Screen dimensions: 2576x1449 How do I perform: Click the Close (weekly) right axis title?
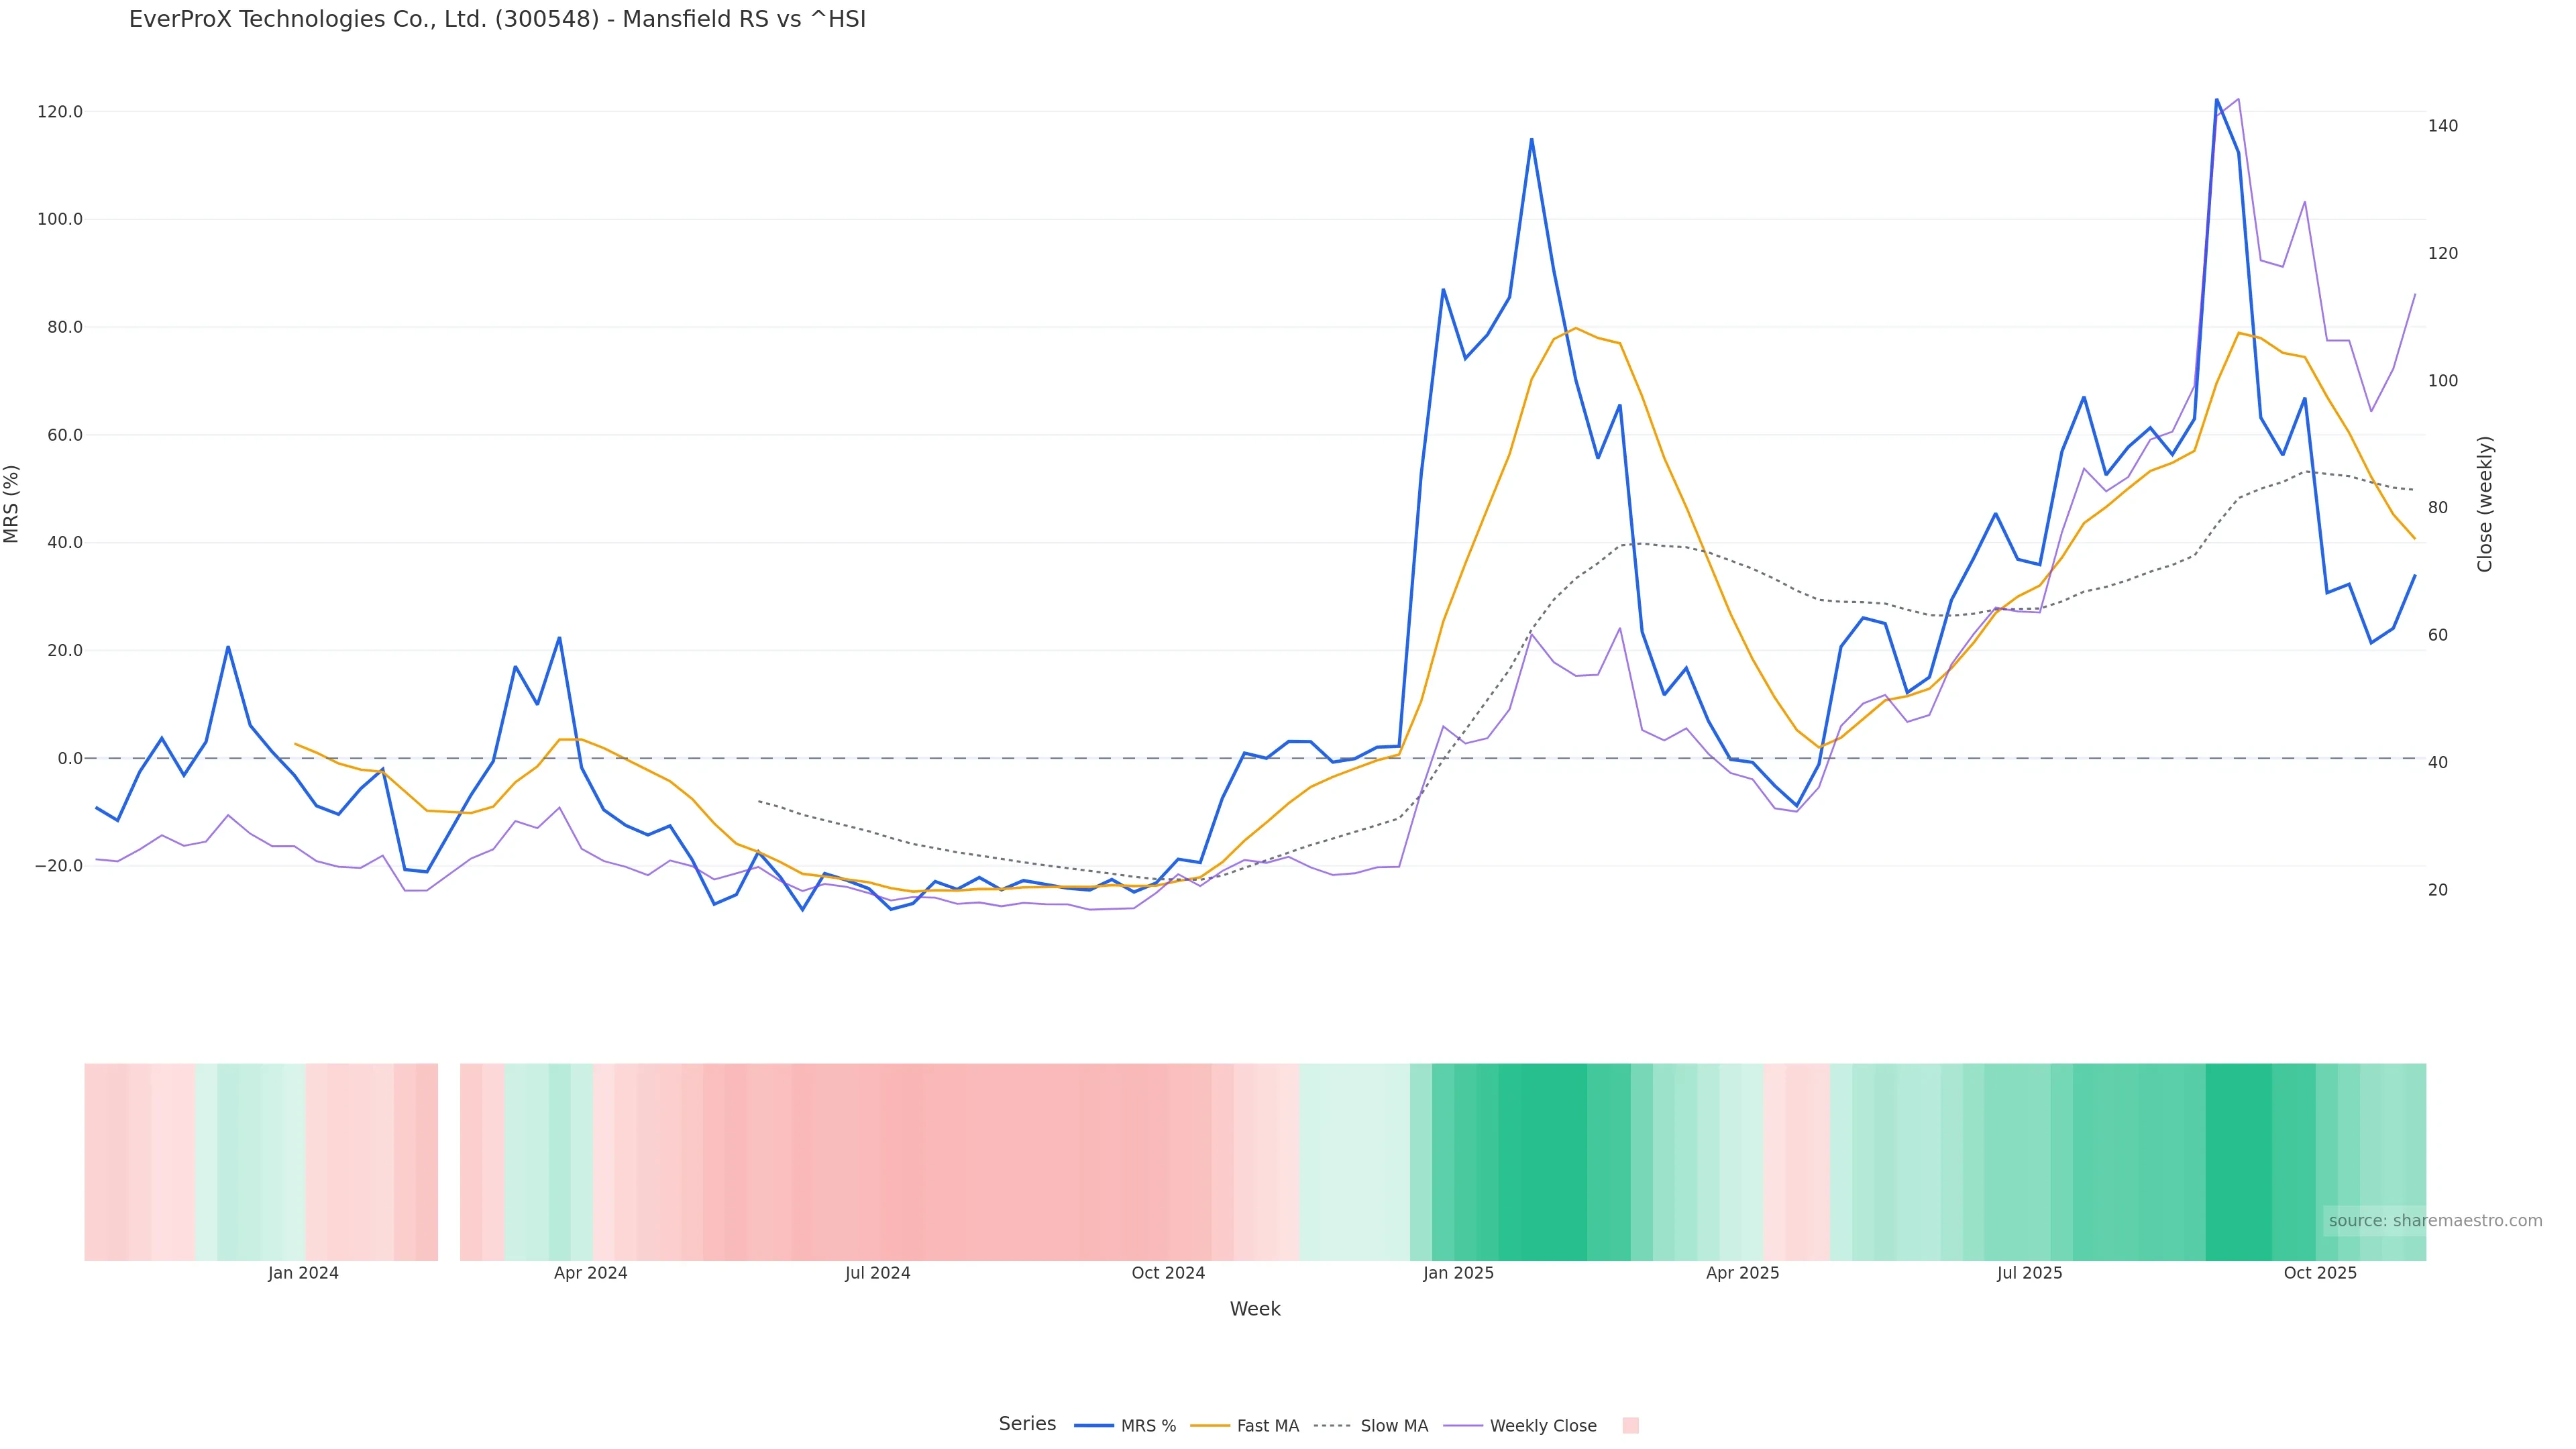pyautogui.click(x=2485, y=504)
